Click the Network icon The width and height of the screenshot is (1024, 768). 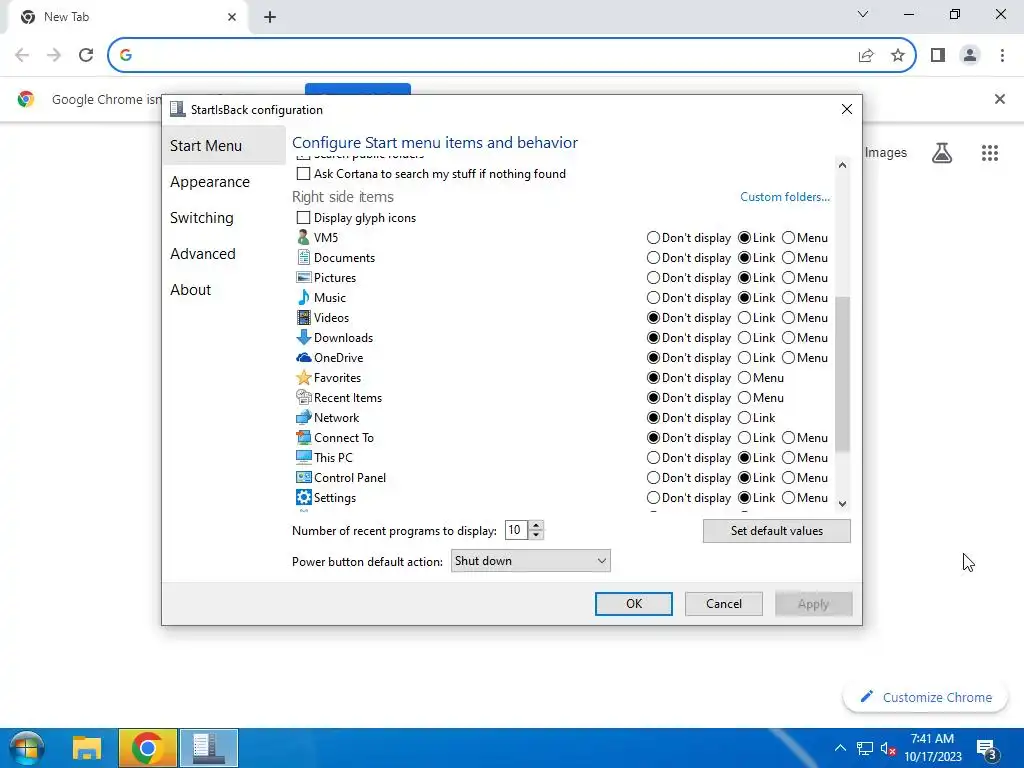(x=303, y=417)
